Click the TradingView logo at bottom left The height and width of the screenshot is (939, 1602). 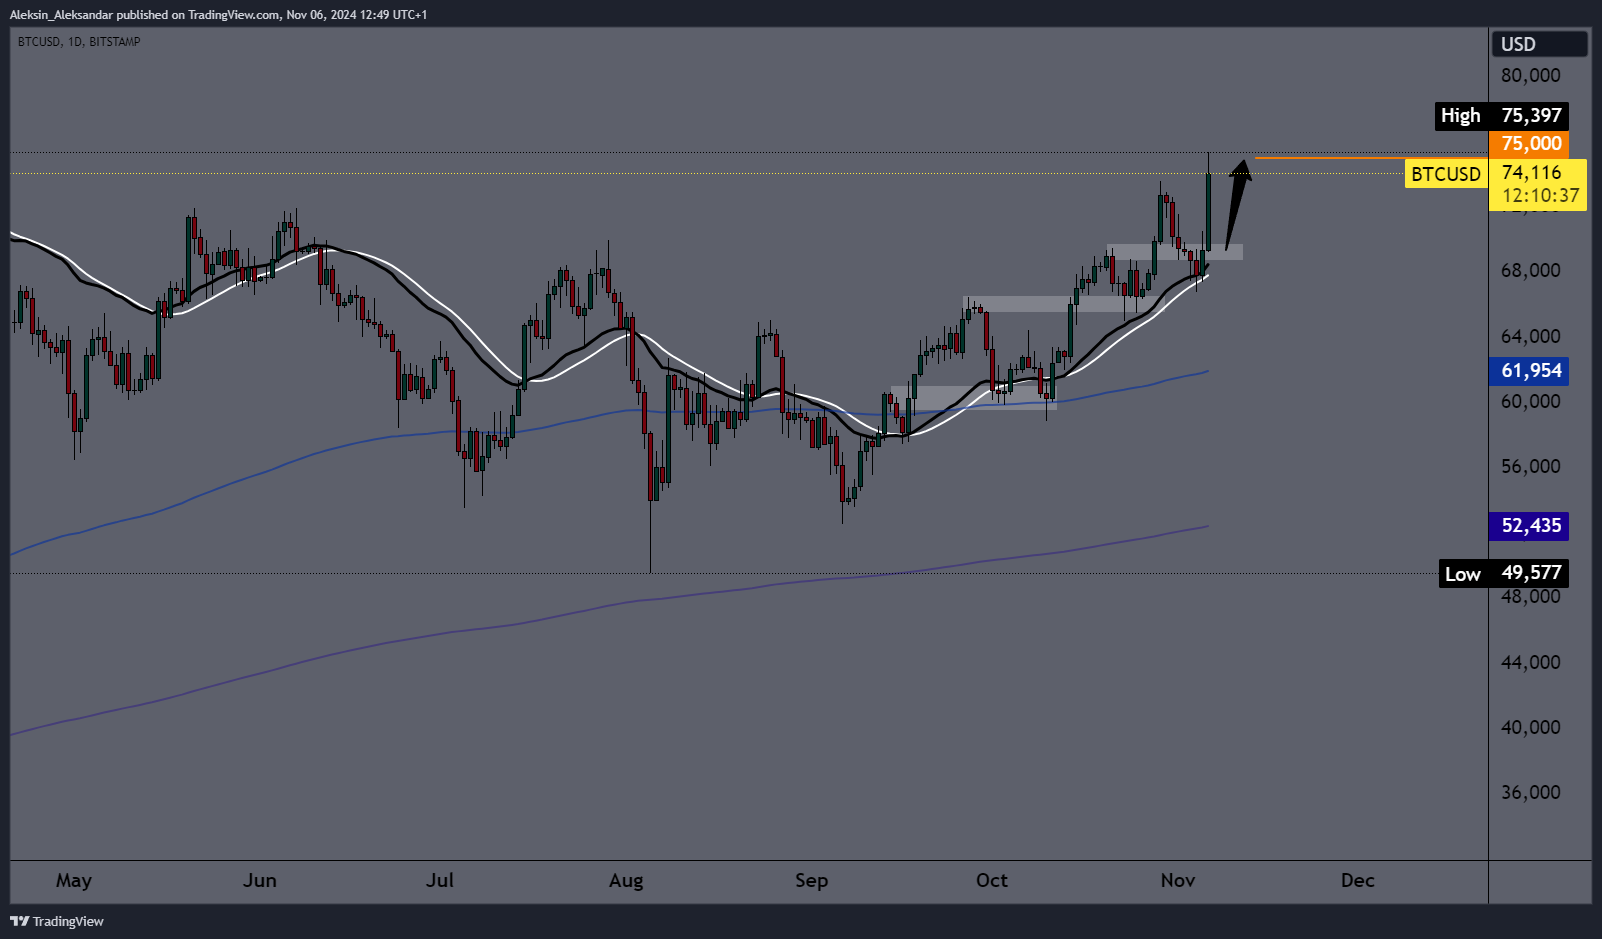coord(57,921)
